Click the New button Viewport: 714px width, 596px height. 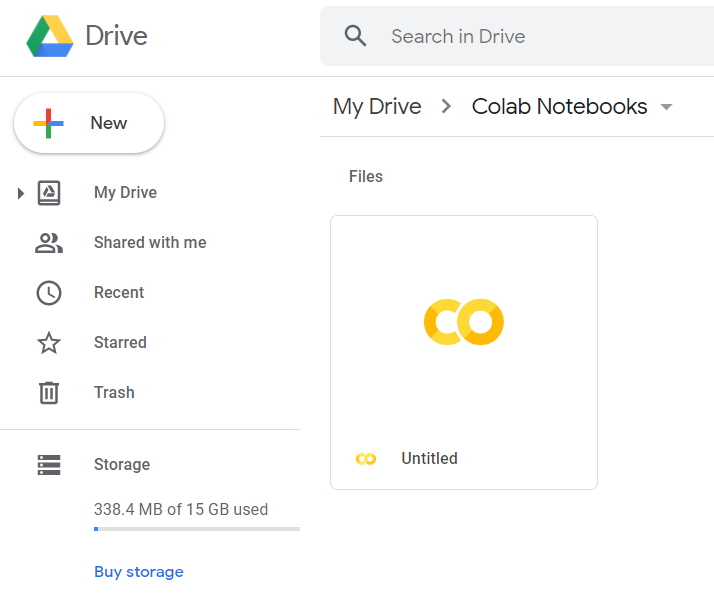tap(89, 123)
